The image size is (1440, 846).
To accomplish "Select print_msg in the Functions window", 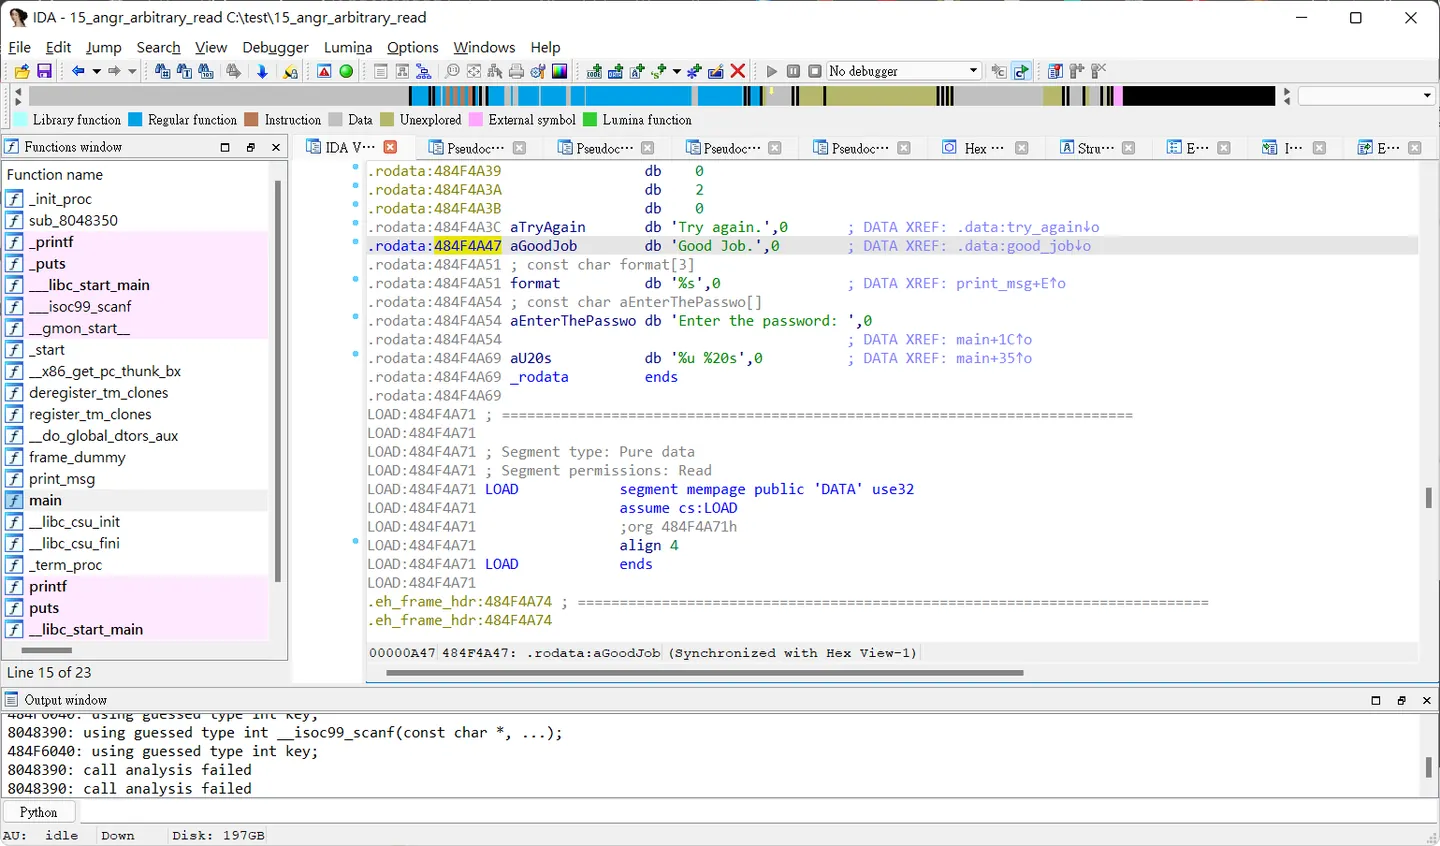I will [x=62, y=479].
